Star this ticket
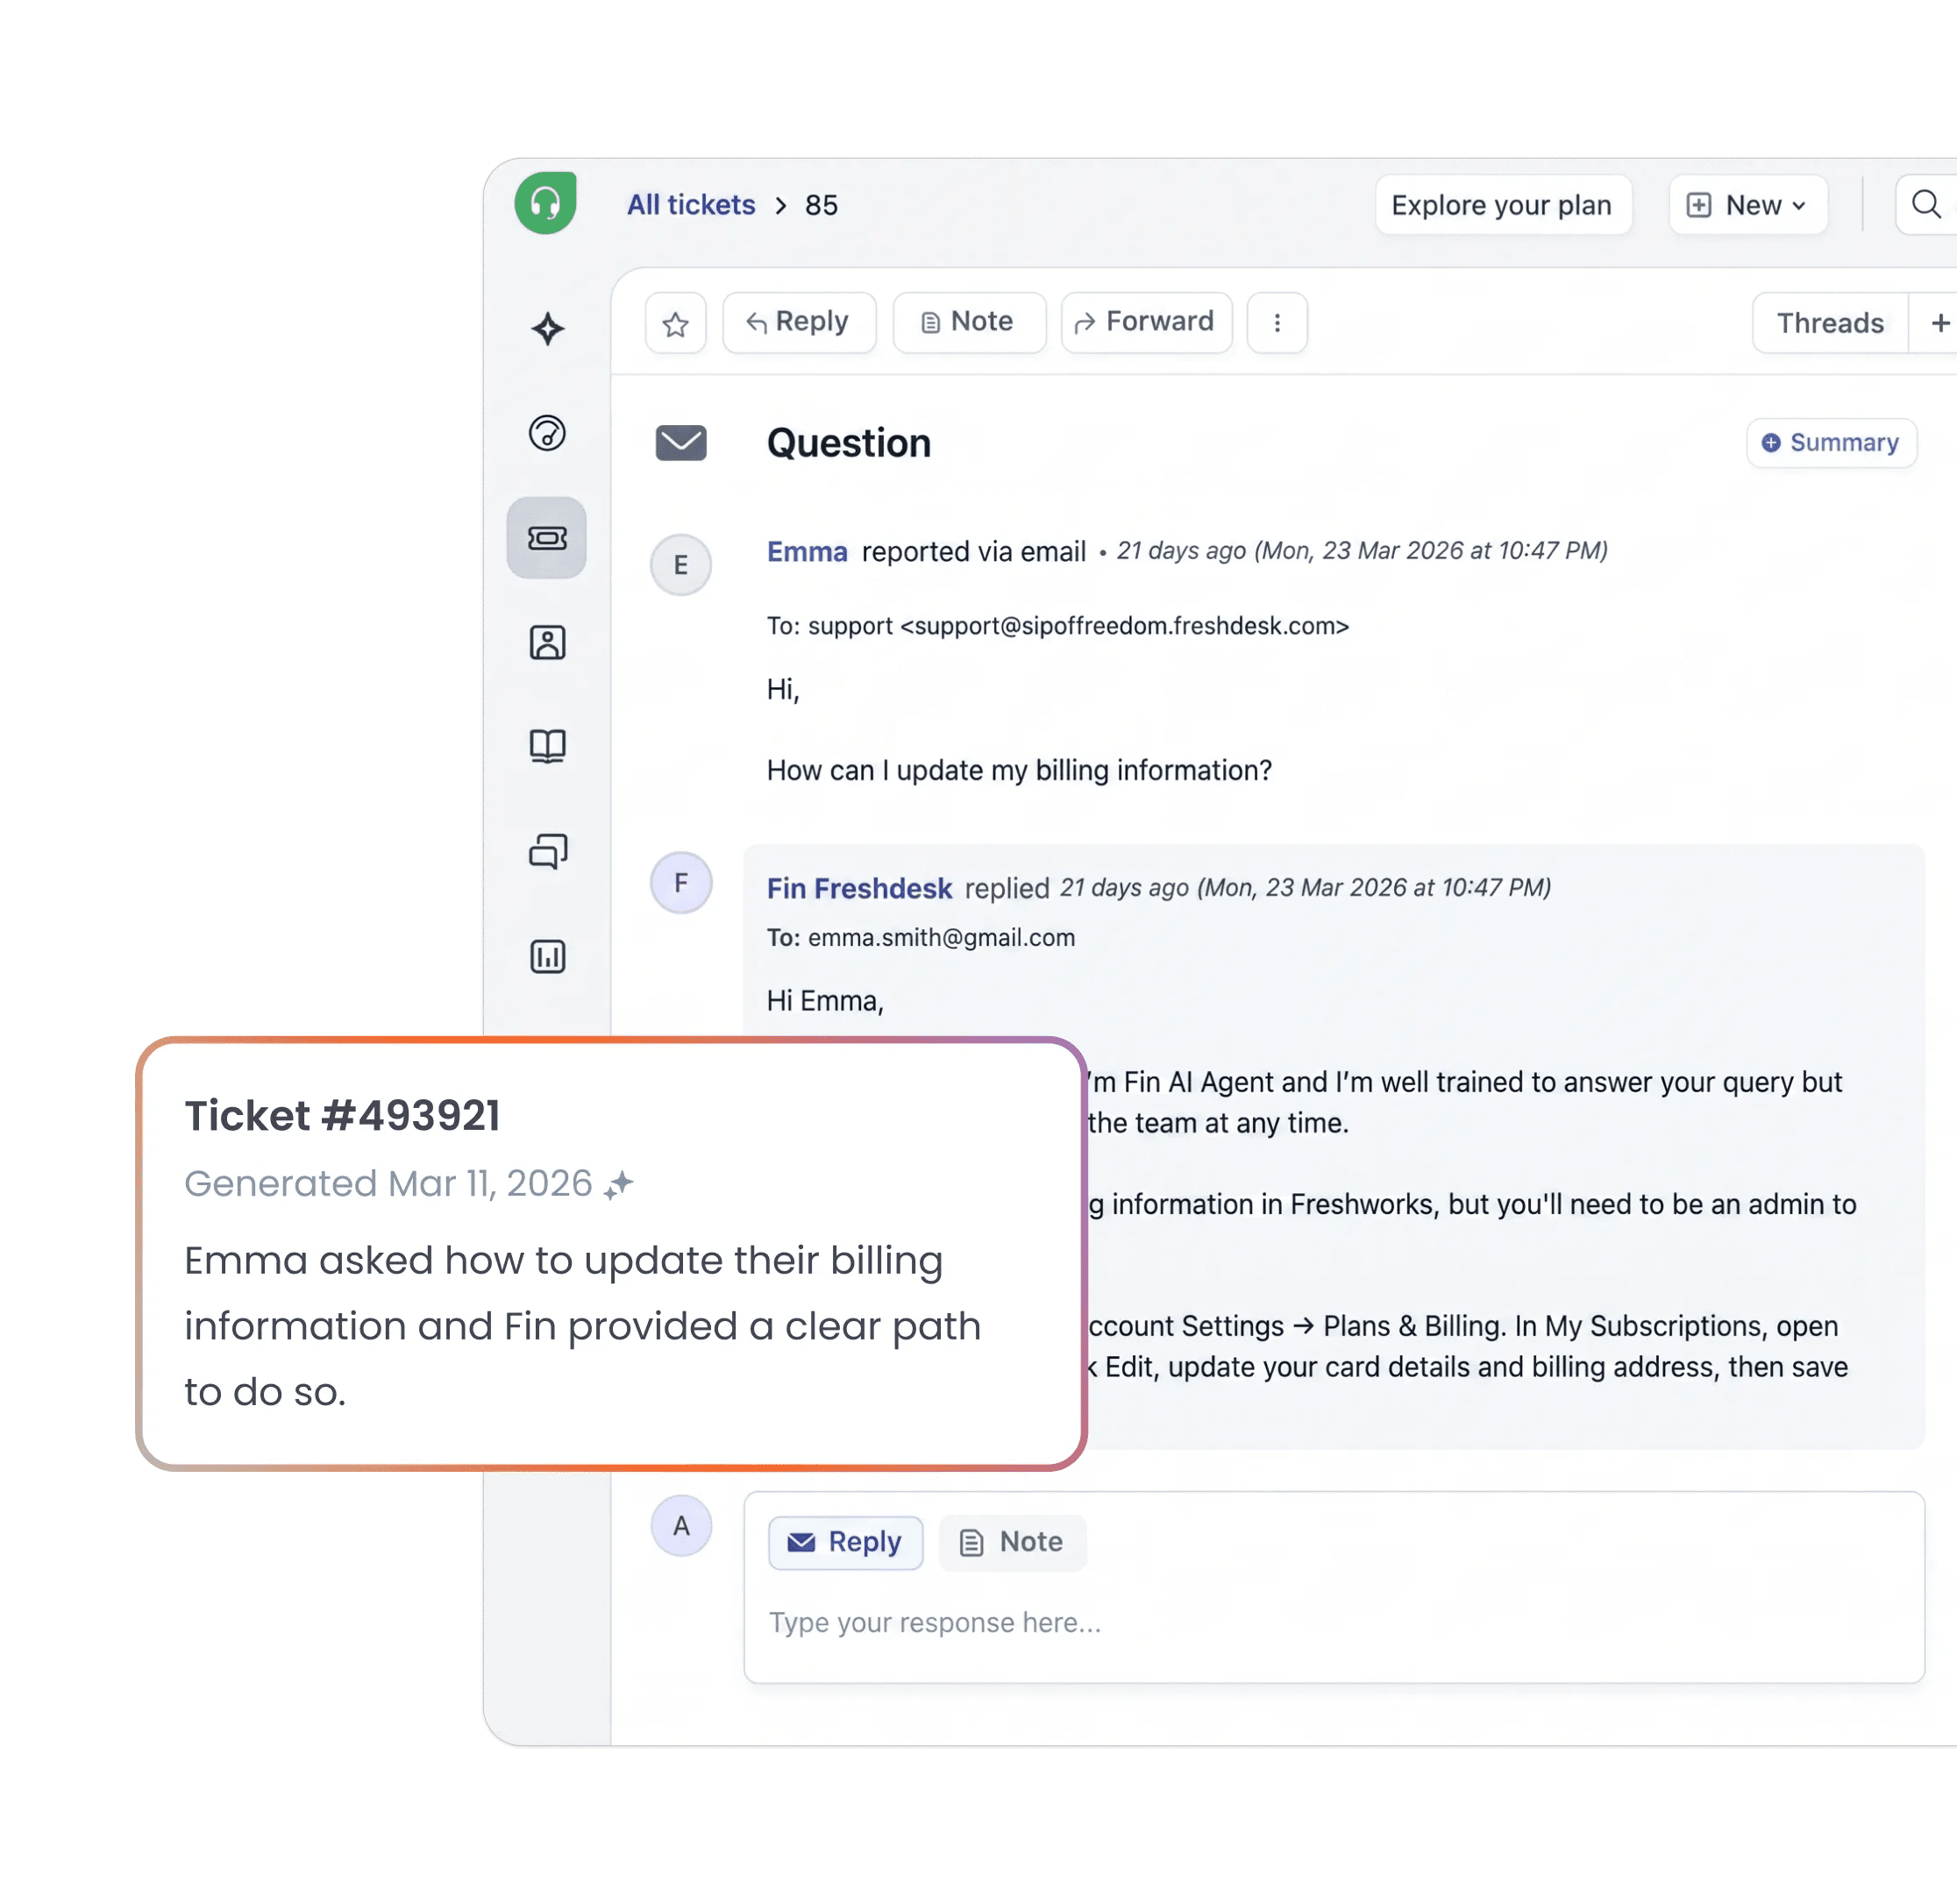The width and height of the screenshot is (1957, 1904). point(676,323)
